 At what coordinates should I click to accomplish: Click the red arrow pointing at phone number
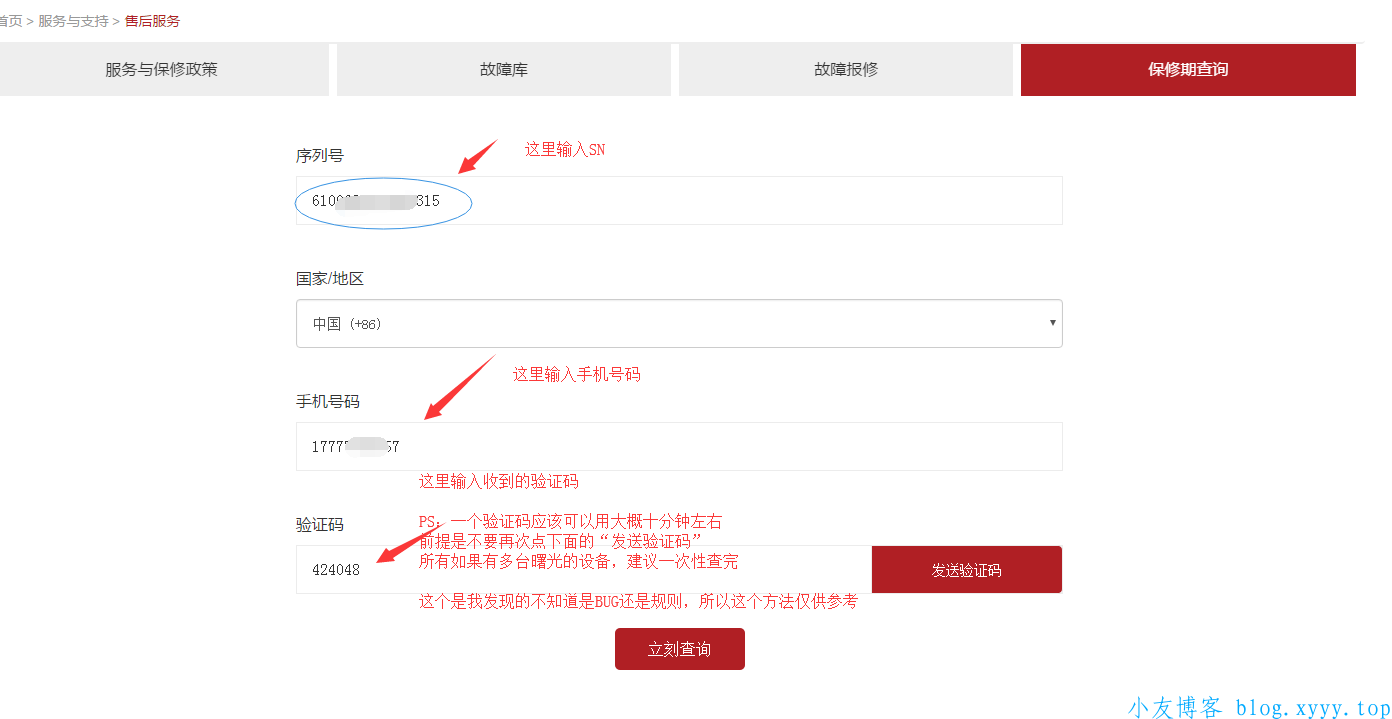point(459,388)
